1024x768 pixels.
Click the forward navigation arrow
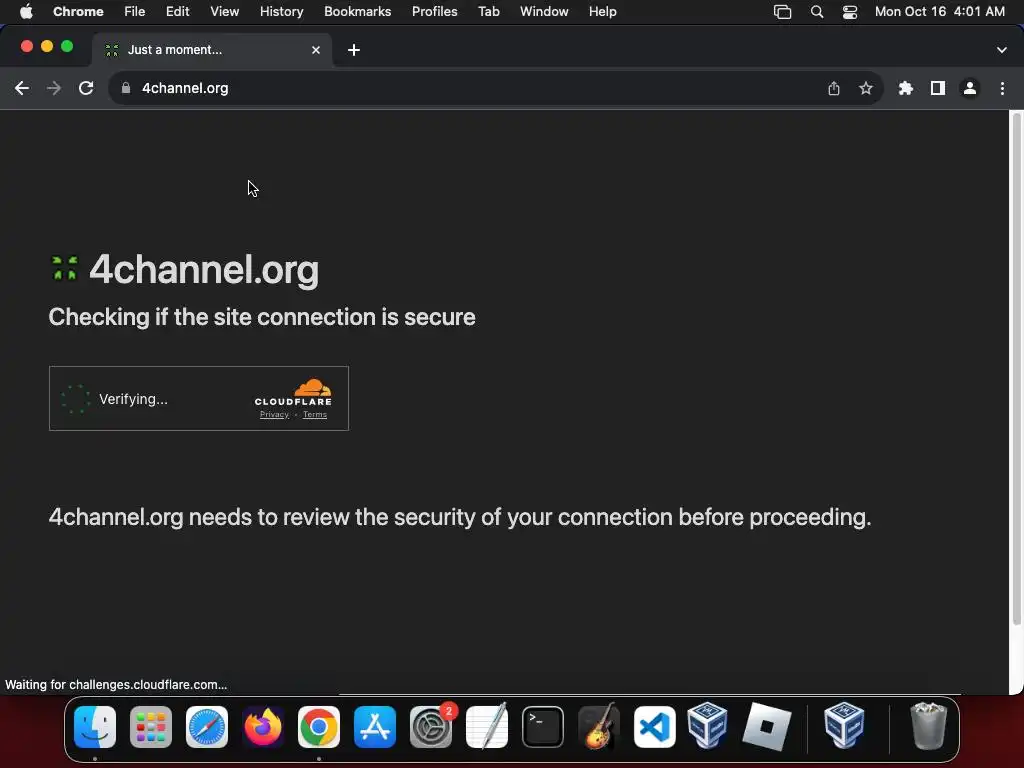[54, 88]
